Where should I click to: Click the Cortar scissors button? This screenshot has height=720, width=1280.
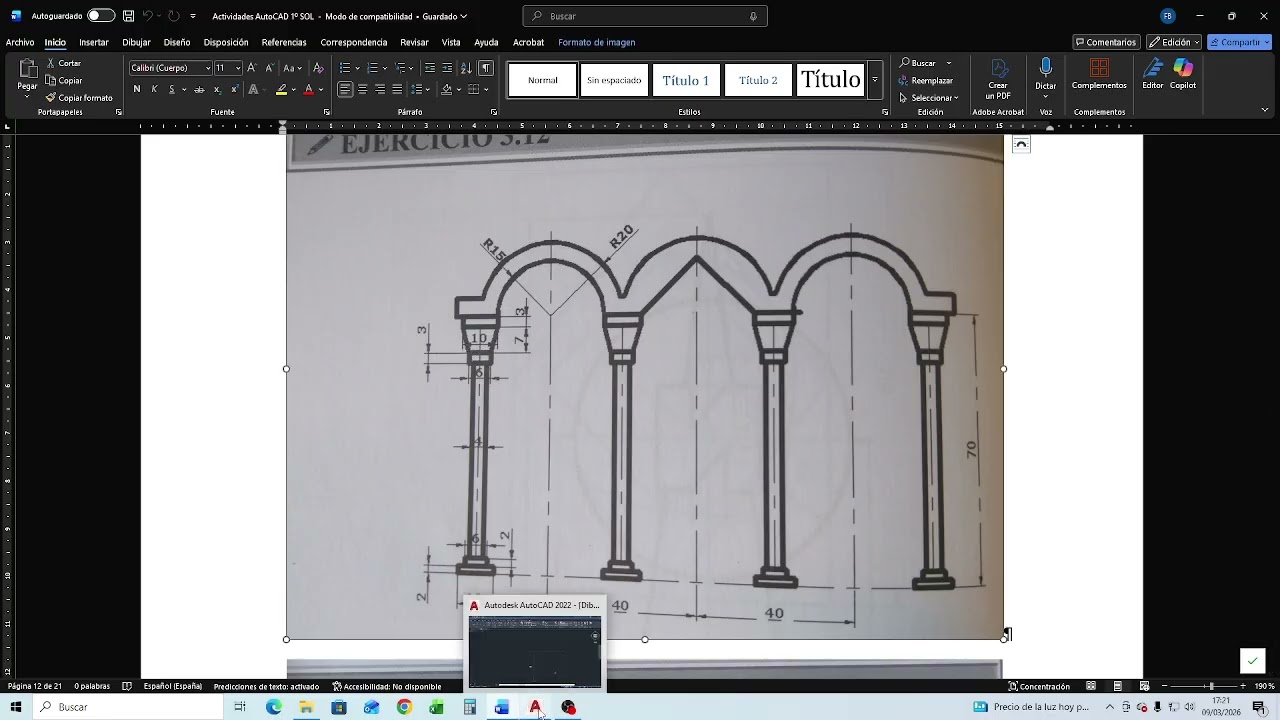tap(64, 63)
